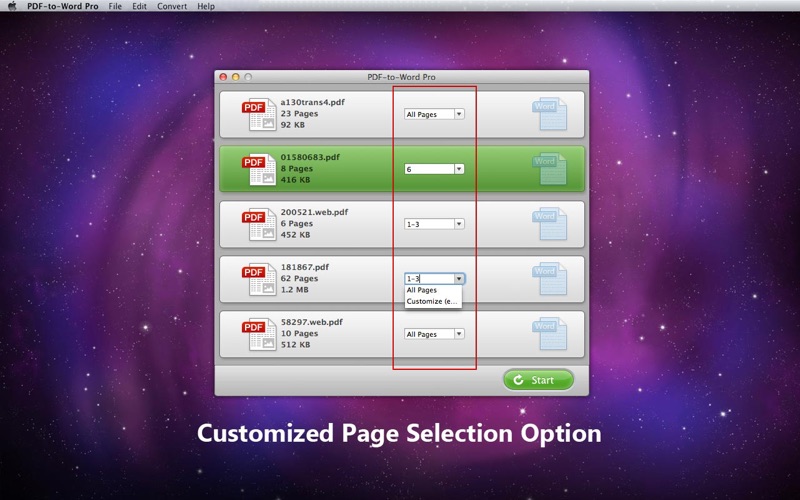
Task: Click the Word icon in 200521.web.pdf row
Action: pyautogui.click(x=549, y=223)
